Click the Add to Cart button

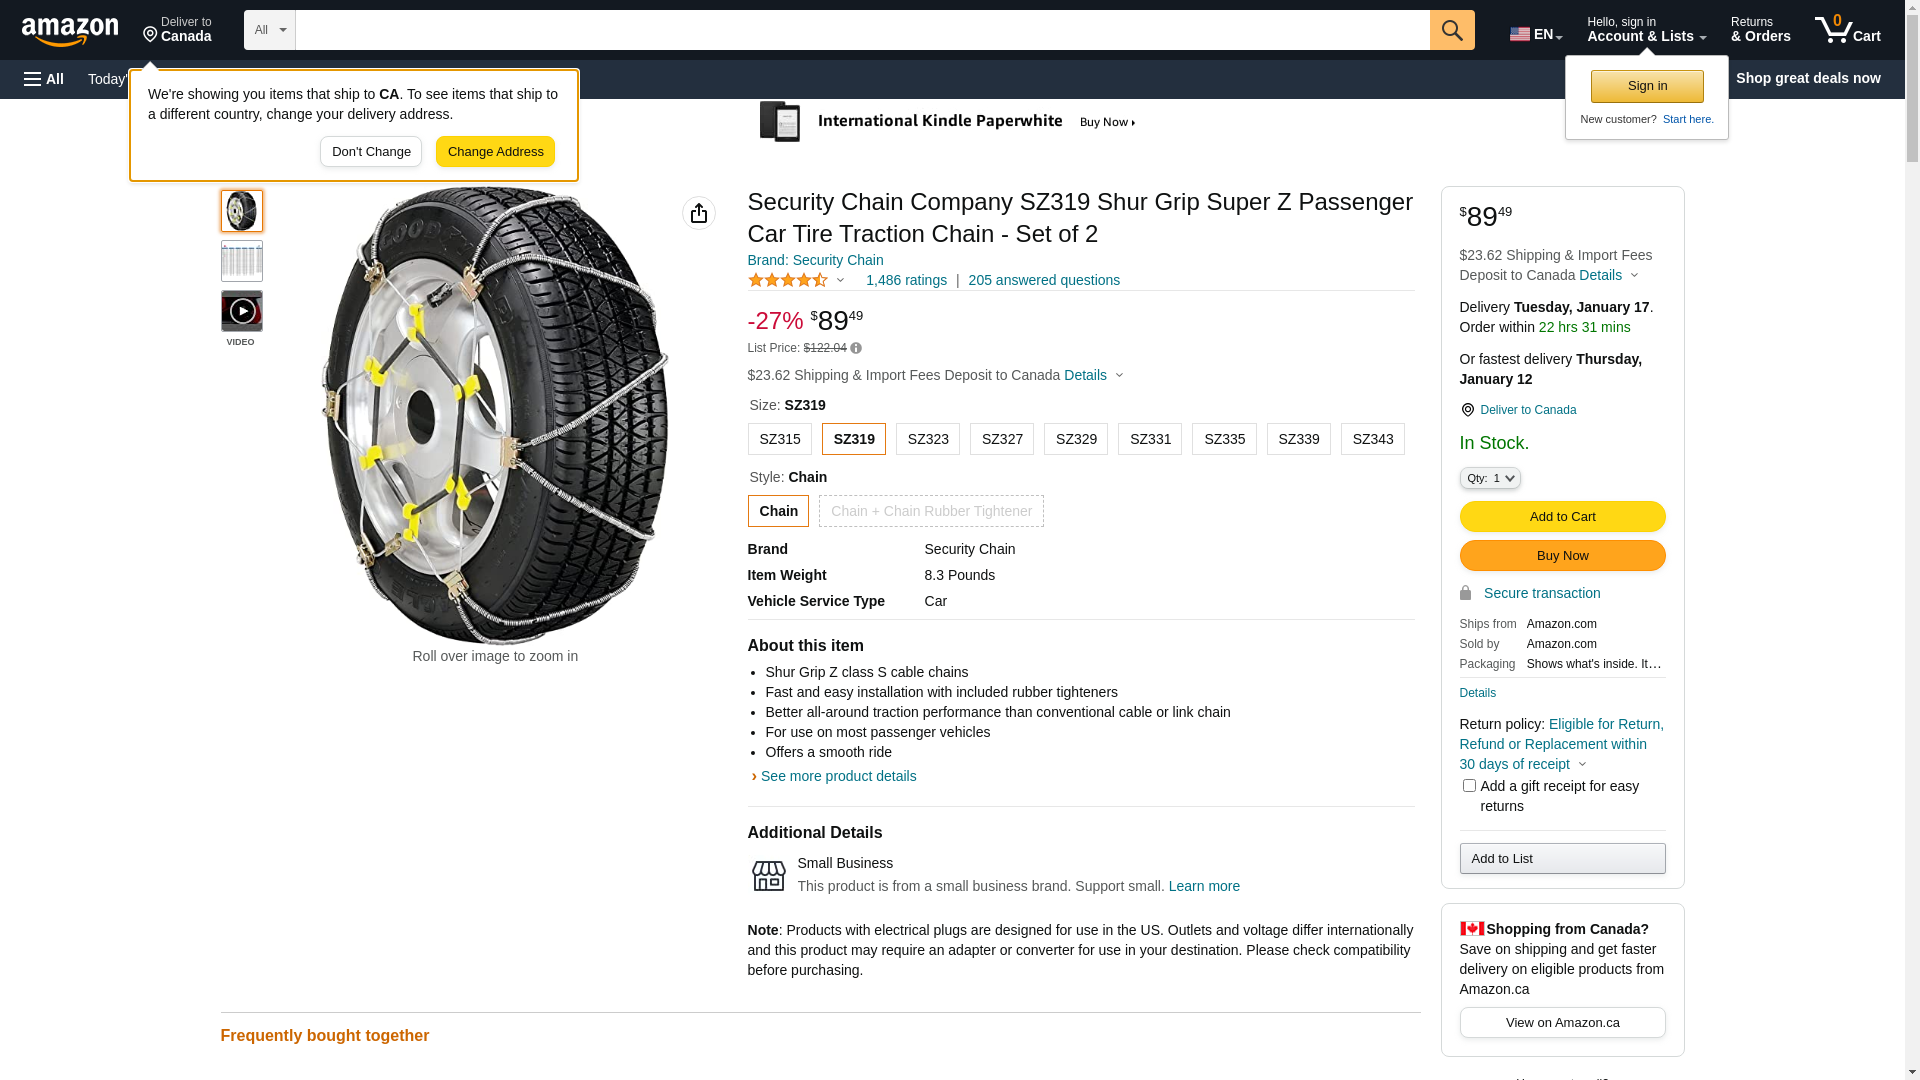[x=1562, y=517]
